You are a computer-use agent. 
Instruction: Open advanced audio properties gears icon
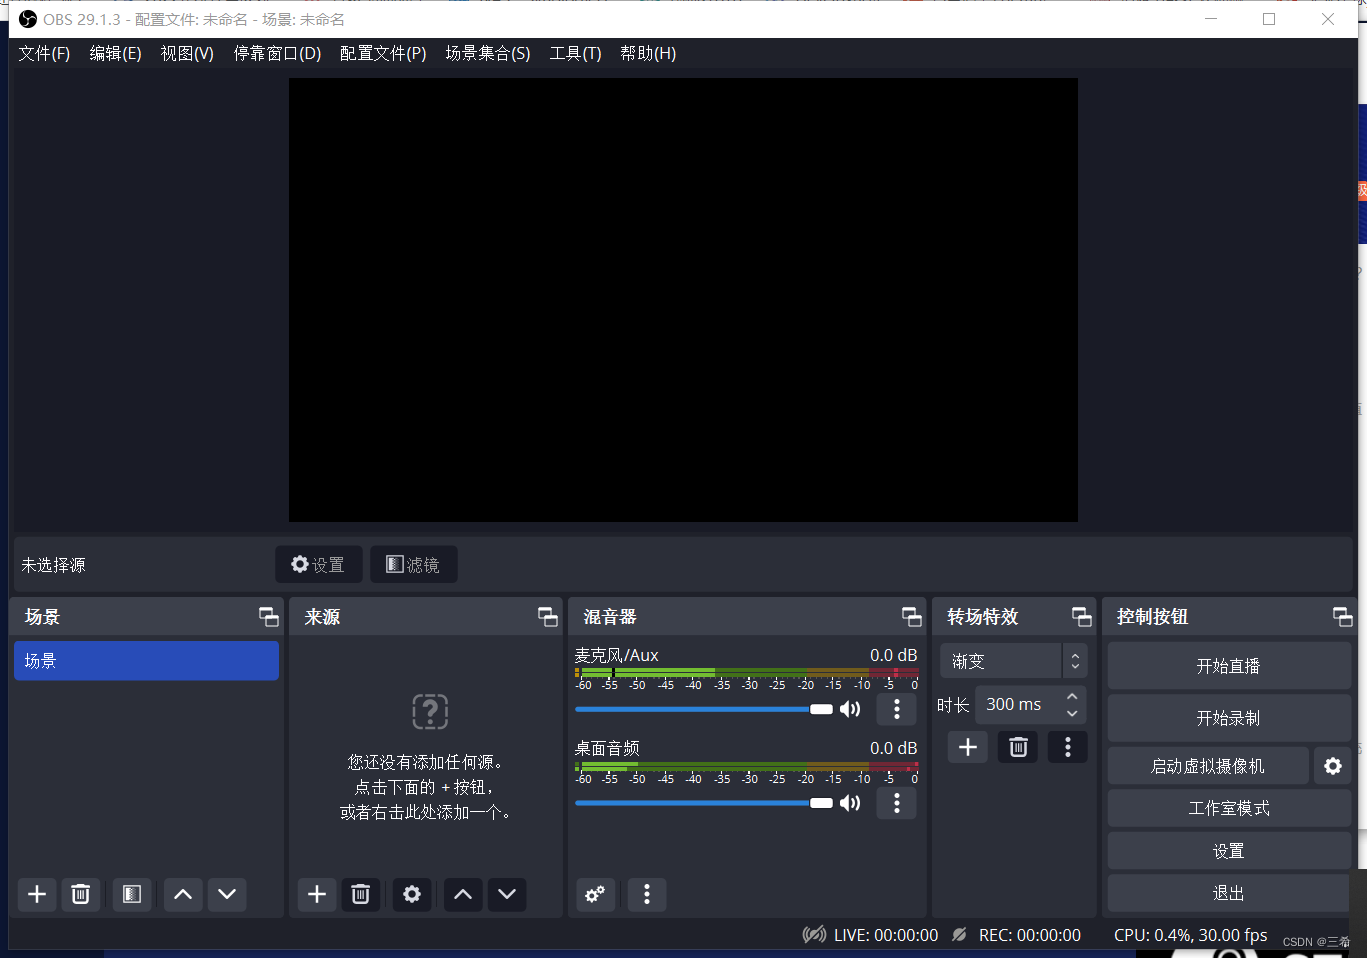click(x=595, y=894)
